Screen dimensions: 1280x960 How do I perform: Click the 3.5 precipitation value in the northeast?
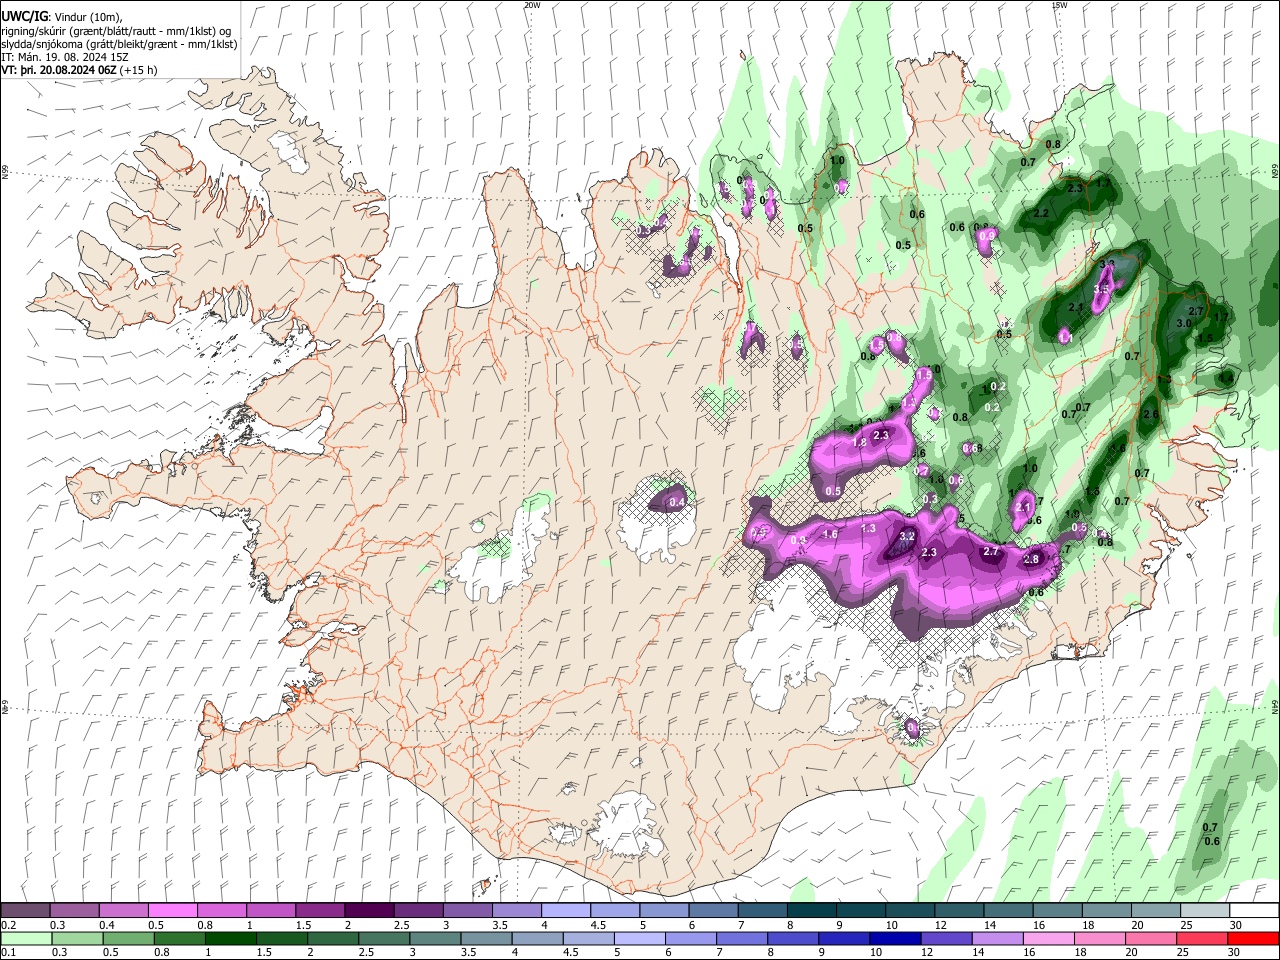[1102, 289]
